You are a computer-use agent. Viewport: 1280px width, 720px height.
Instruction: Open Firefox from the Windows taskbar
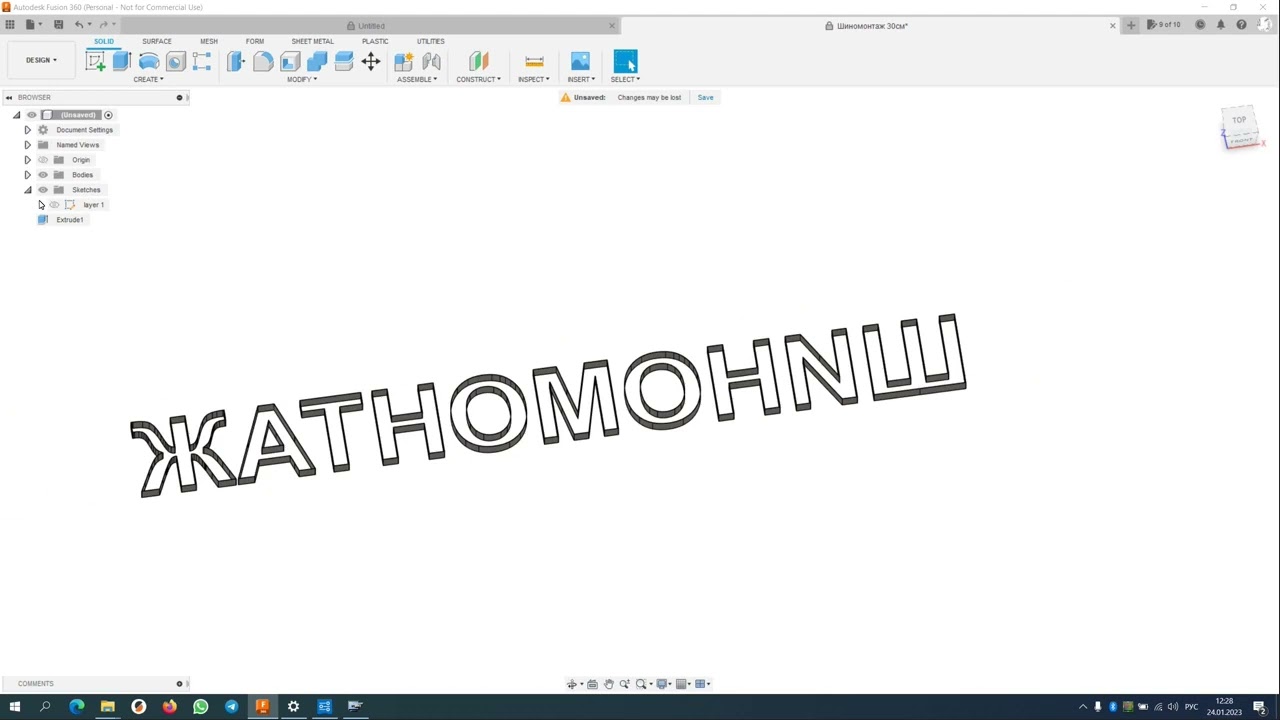[169, 707]
